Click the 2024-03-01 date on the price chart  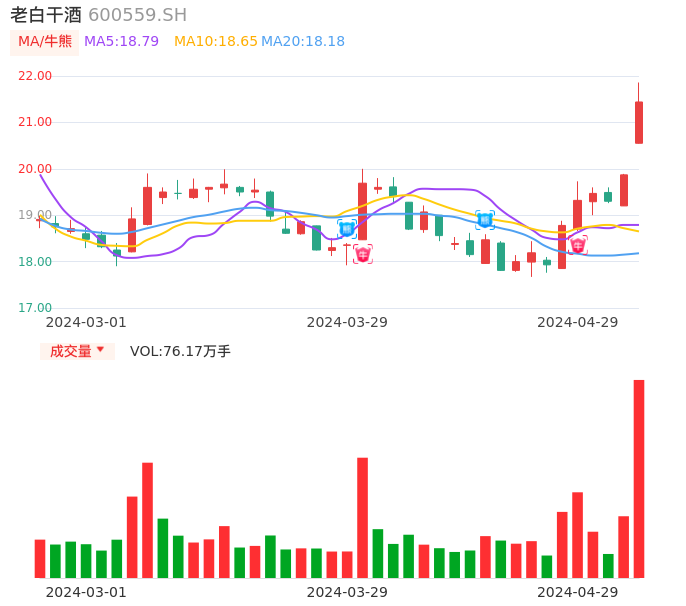86,322
